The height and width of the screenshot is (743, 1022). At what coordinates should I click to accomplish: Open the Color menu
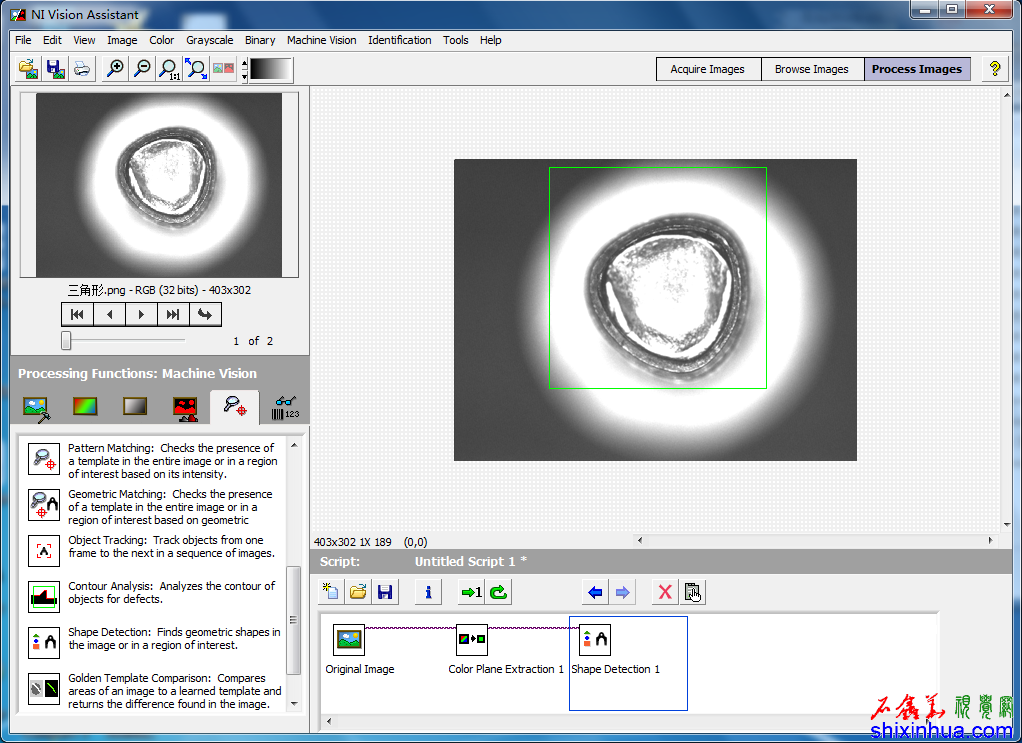162,40
